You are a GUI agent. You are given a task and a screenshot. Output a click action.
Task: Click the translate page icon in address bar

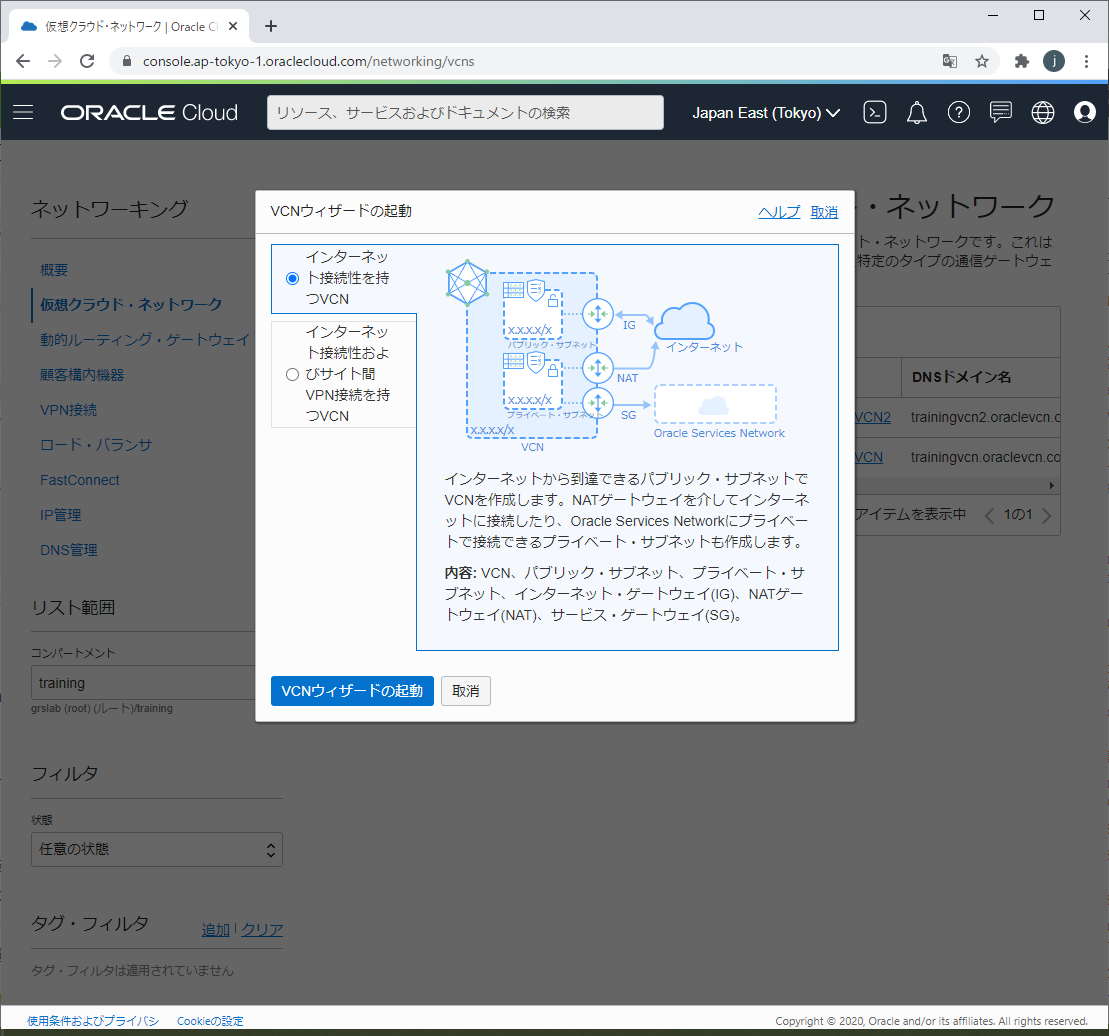click(950, 62)
